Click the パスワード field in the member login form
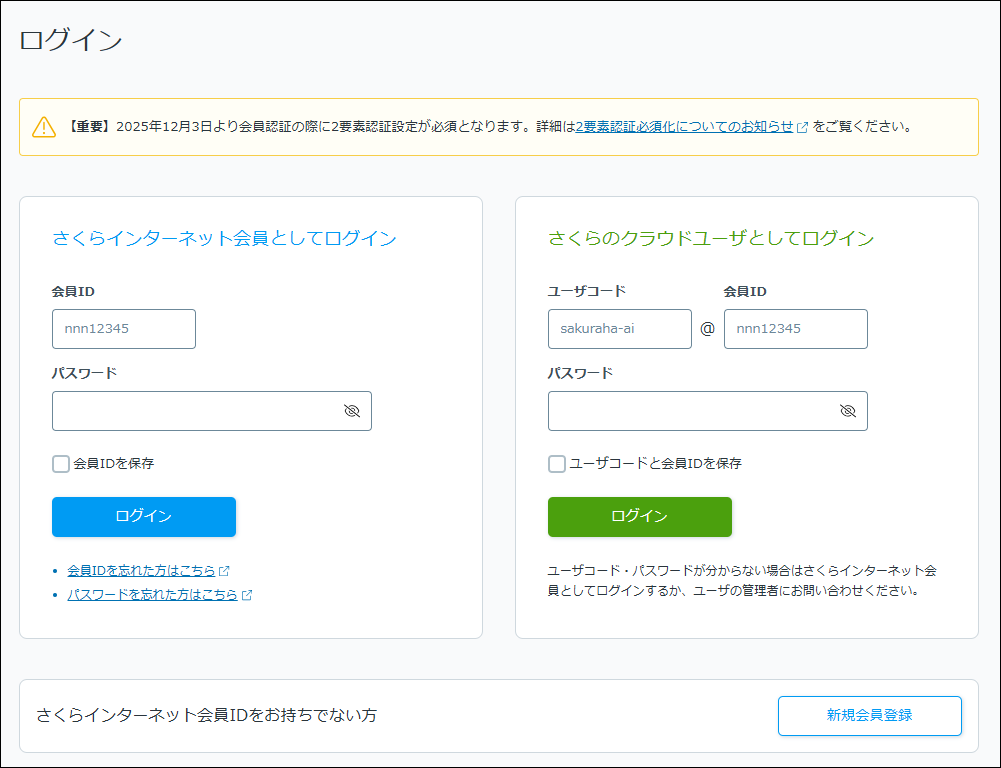Screen dimensions: 1001x768 click(x=195, y=411)
